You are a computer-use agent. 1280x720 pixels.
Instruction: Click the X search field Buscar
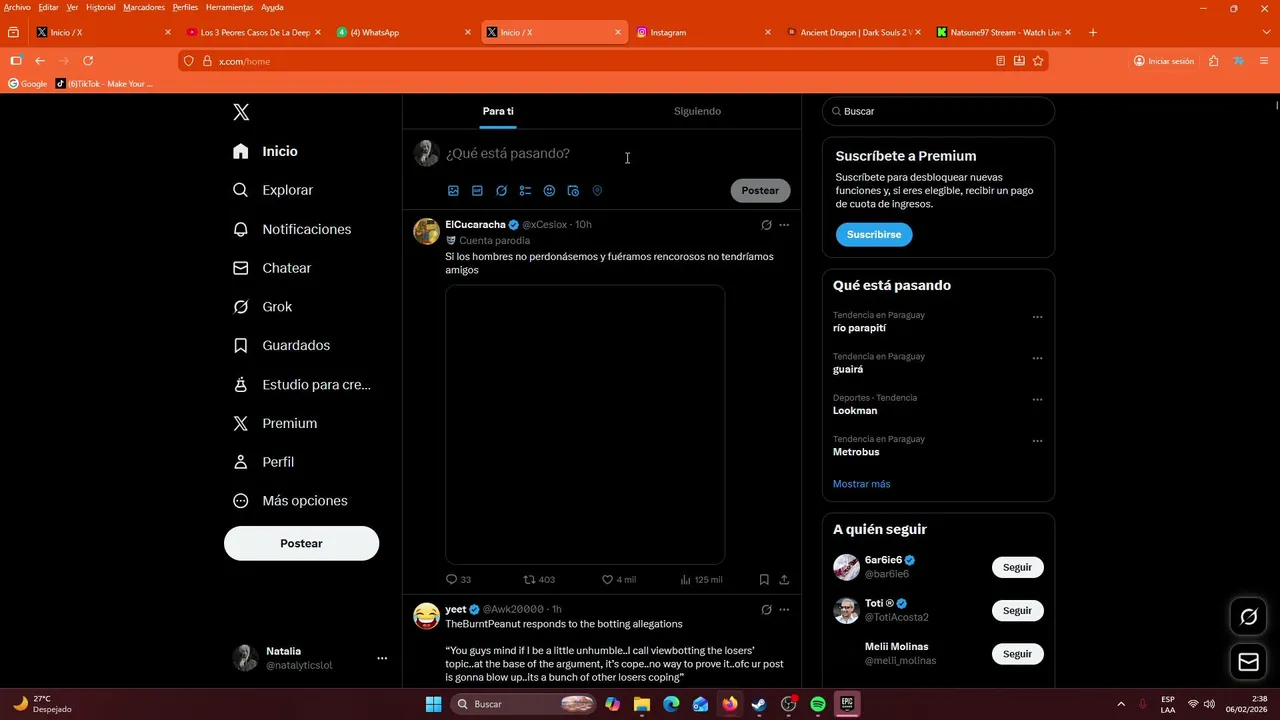point(938,111)
